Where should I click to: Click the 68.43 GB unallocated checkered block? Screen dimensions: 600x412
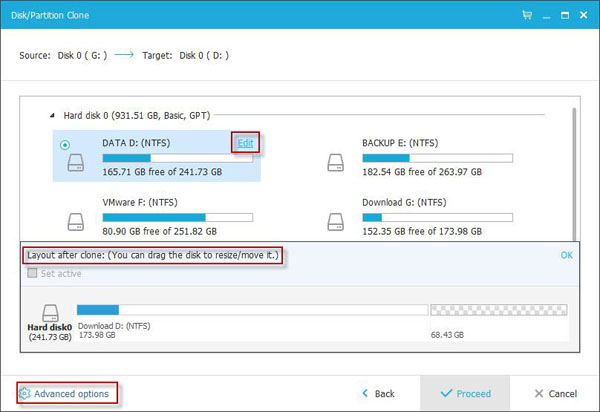499,310
